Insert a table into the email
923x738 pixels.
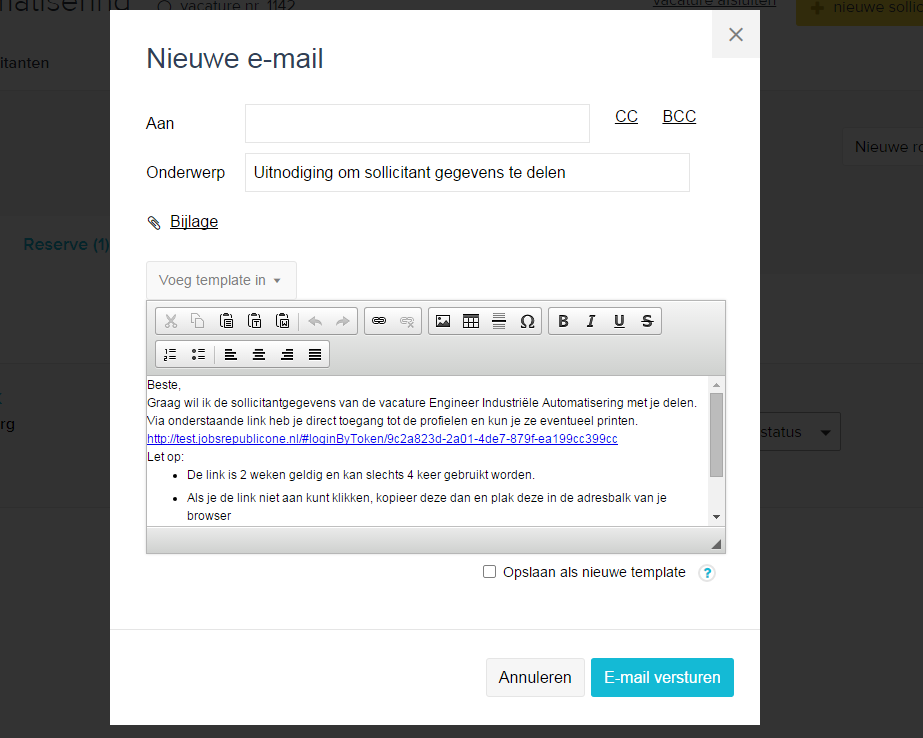(x=471, y=321)
